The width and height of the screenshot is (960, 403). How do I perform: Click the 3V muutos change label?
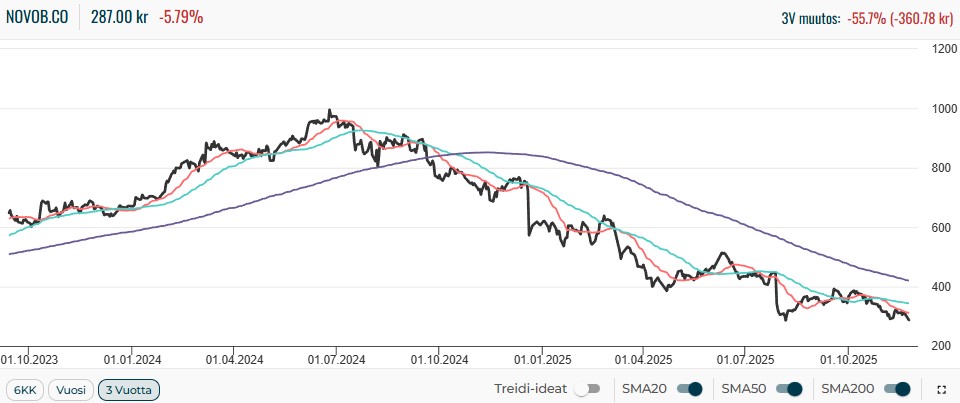811,19
